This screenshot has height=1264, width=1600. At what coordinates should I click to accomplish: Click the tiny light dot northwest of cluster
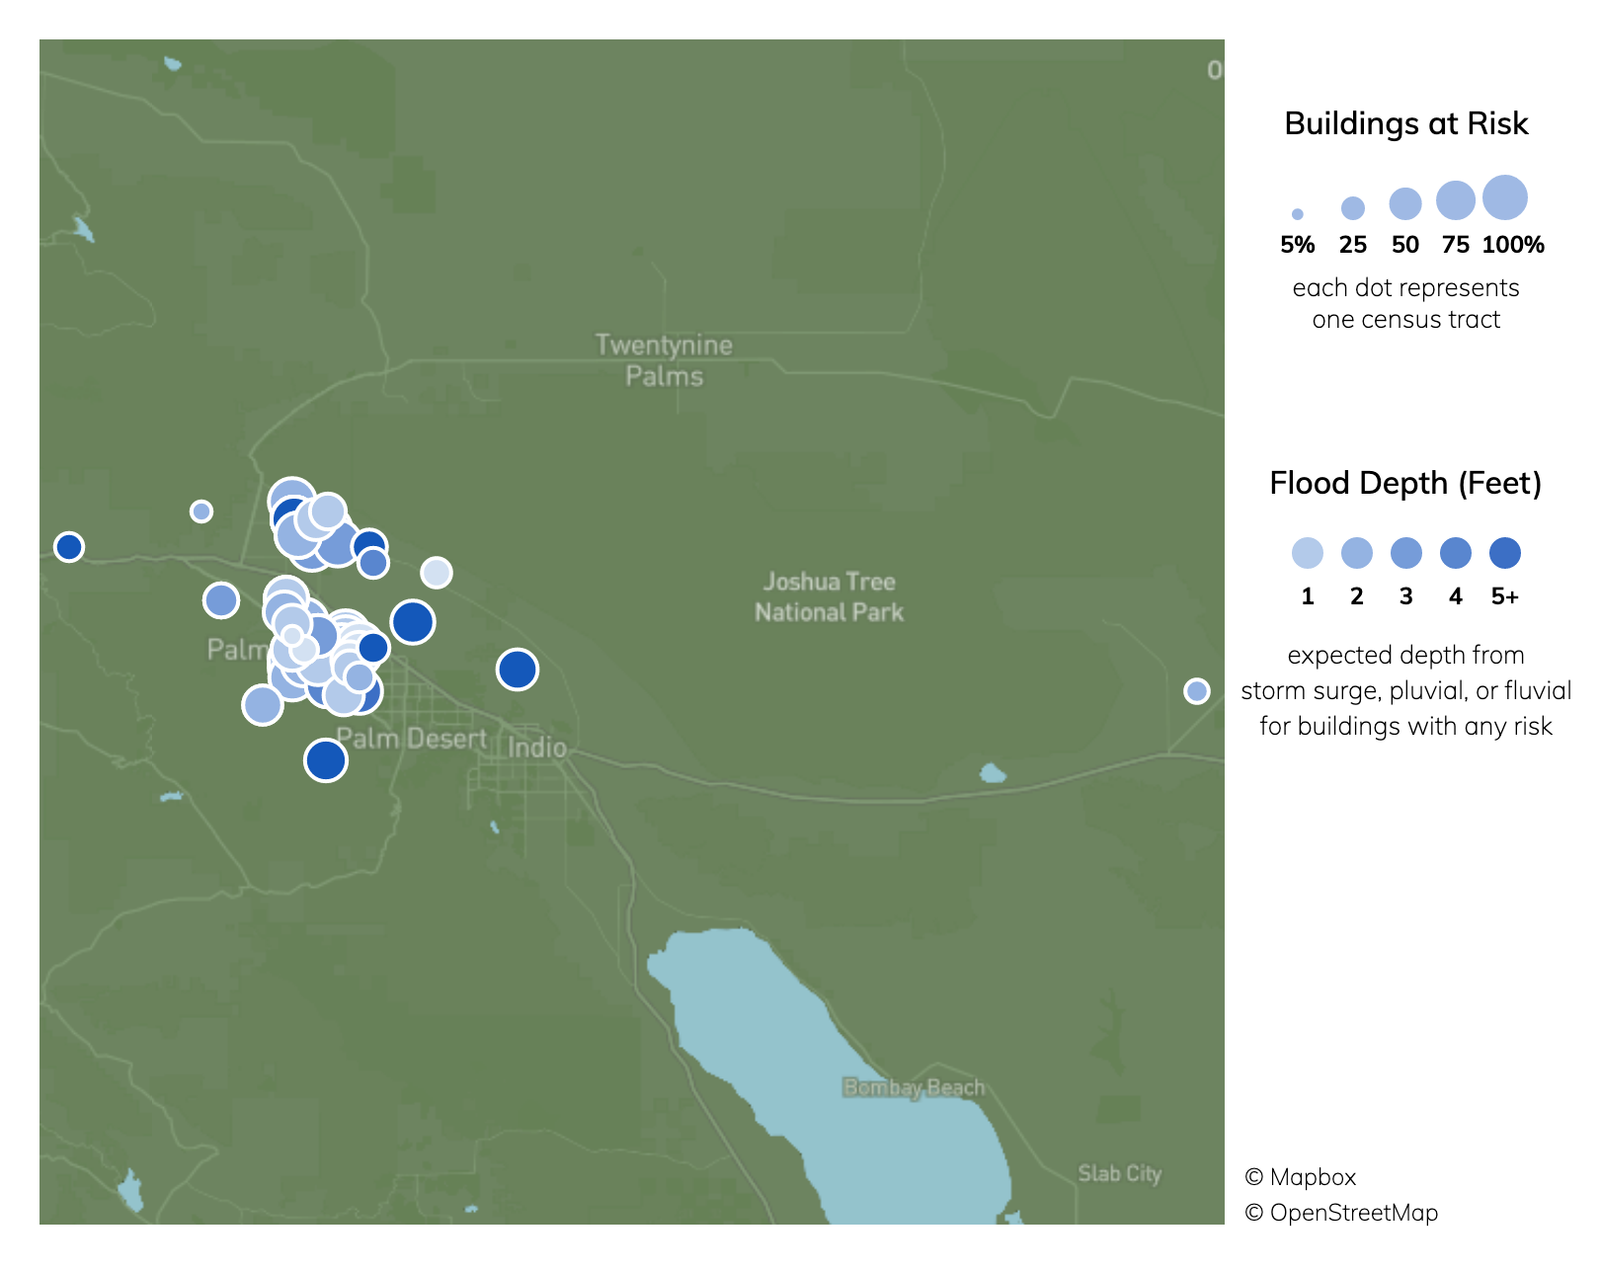click(201, 511)
